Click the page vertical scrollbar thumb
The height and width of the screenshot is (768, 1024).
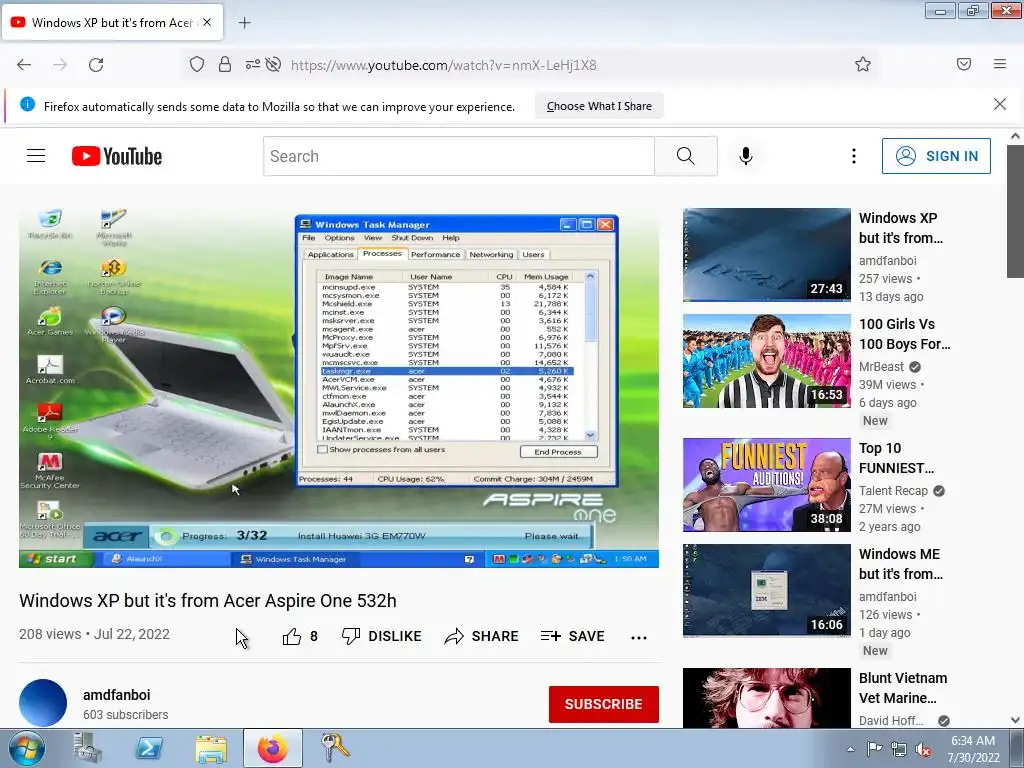coord(1015,211)
